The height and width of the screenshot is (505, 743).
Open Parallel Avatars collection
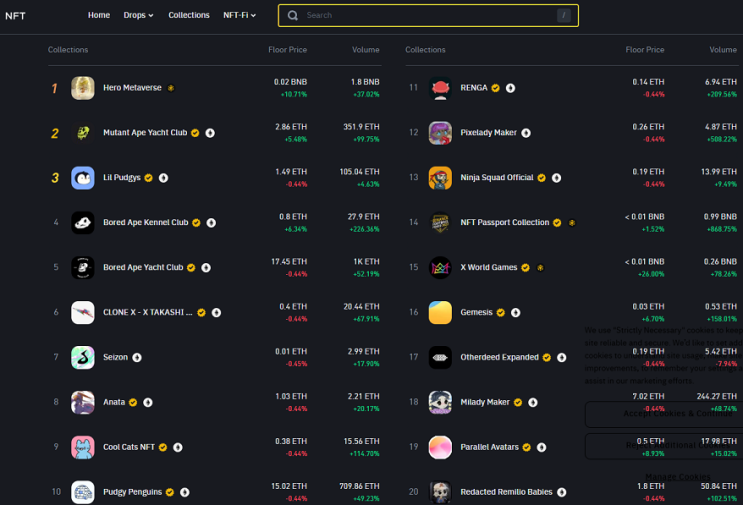[489, 447]
